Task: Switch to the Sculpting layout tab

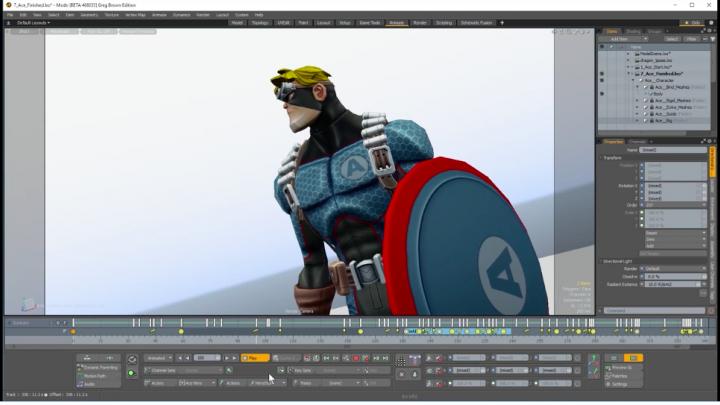Action: [x=444, y=22]
